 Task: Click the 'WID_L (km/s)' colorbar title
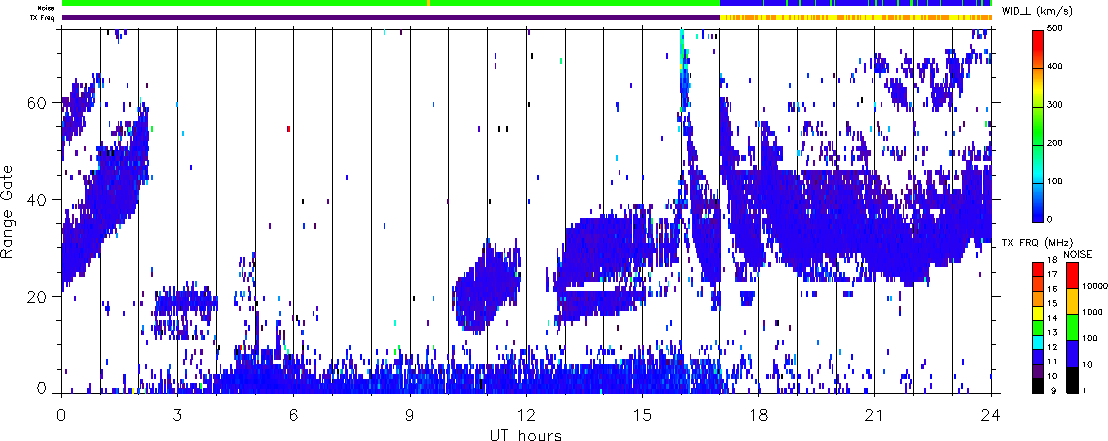1043,10
